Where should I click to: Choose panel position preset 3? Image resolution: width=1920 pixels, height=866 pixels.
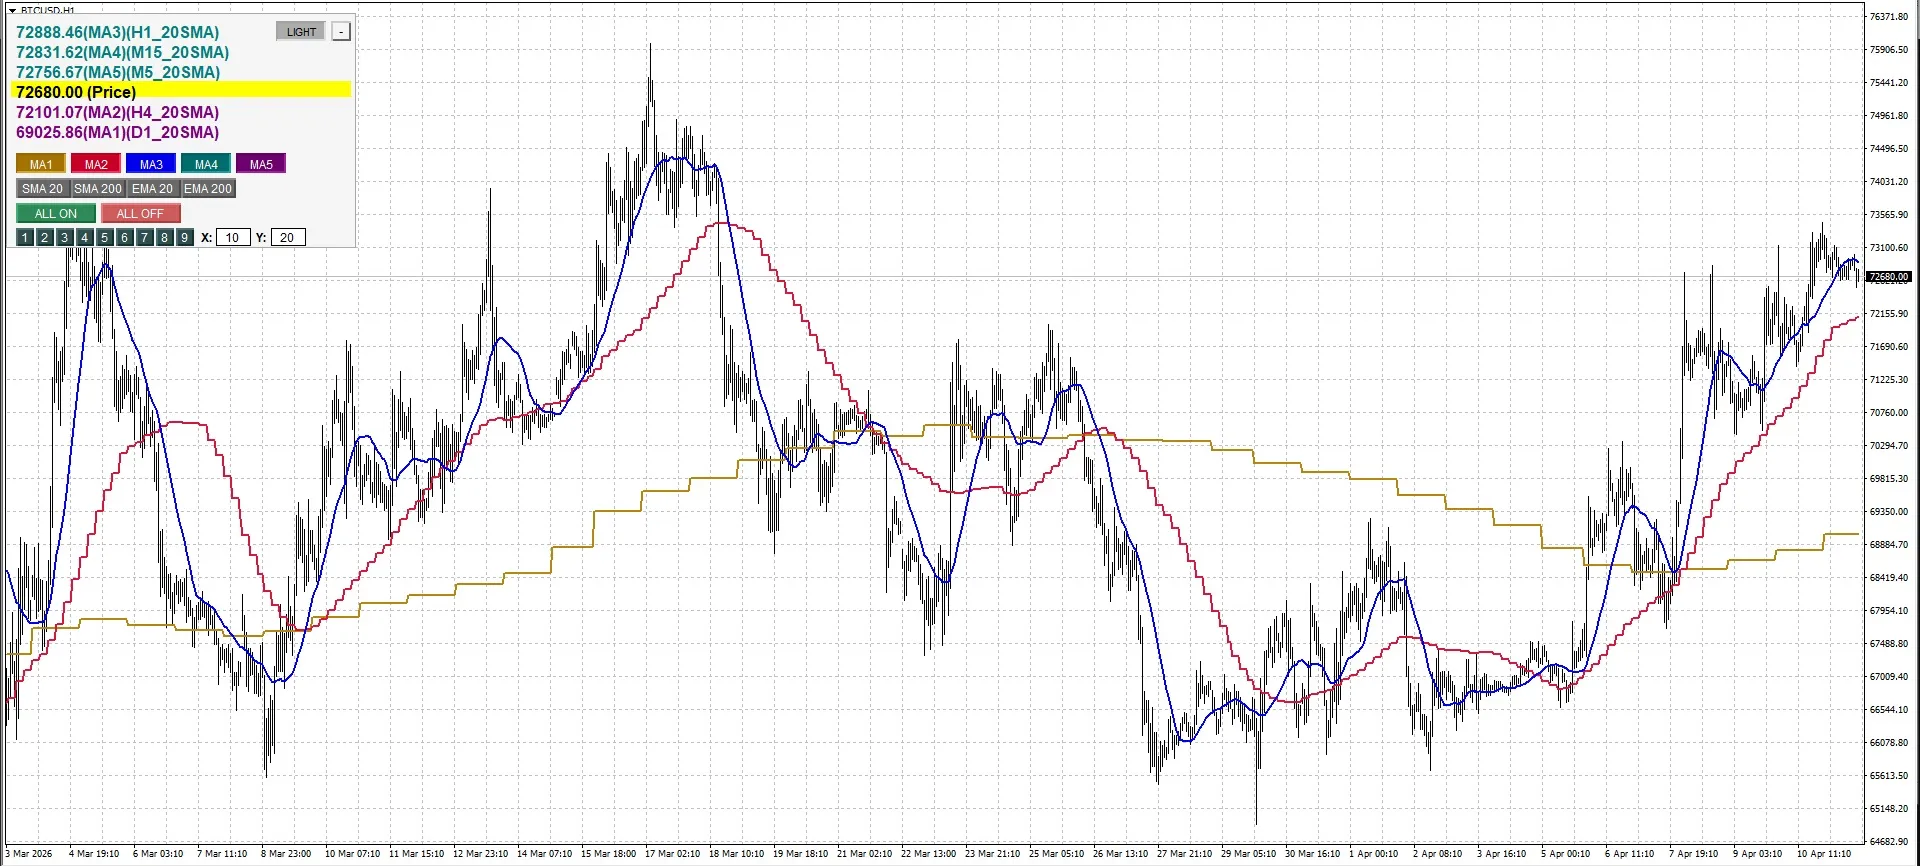[65, 238]
